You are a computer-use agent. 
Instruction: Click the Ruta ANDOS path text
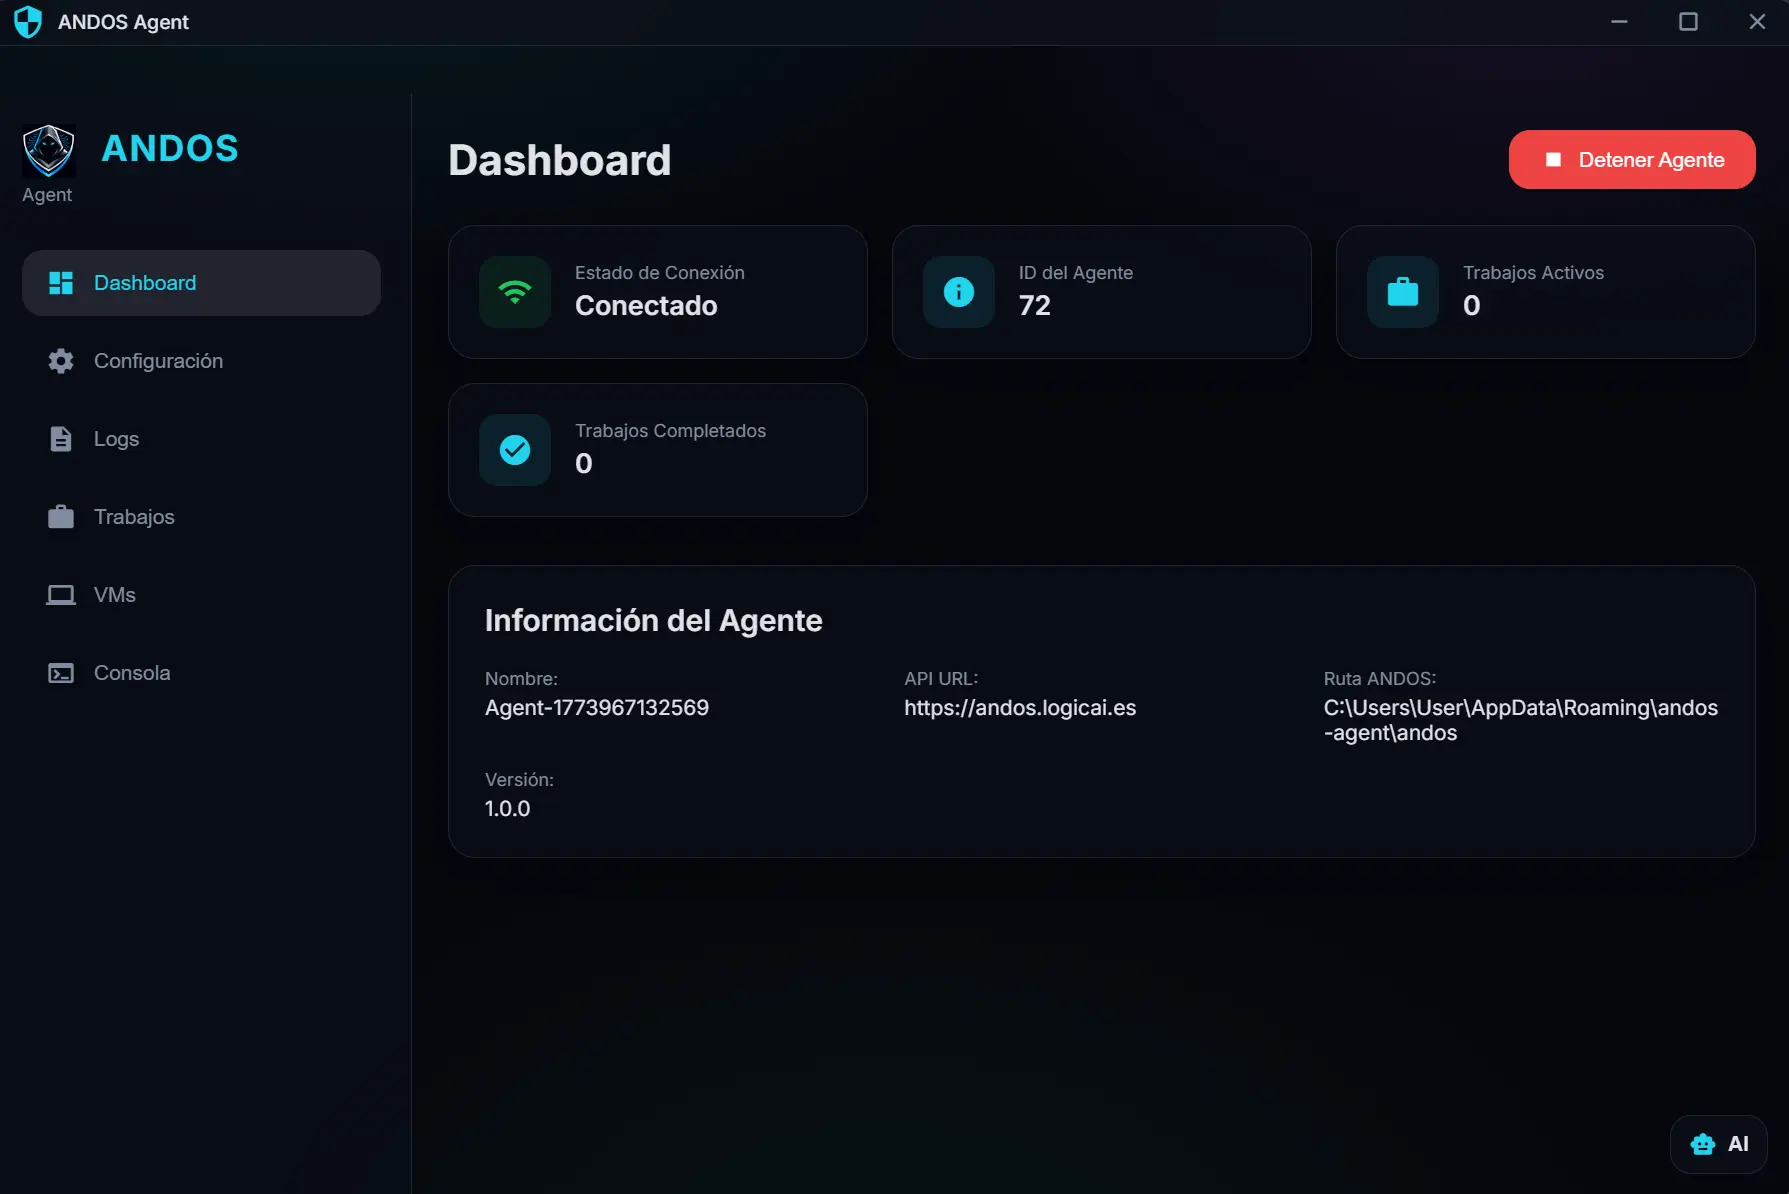(1520, 720)
